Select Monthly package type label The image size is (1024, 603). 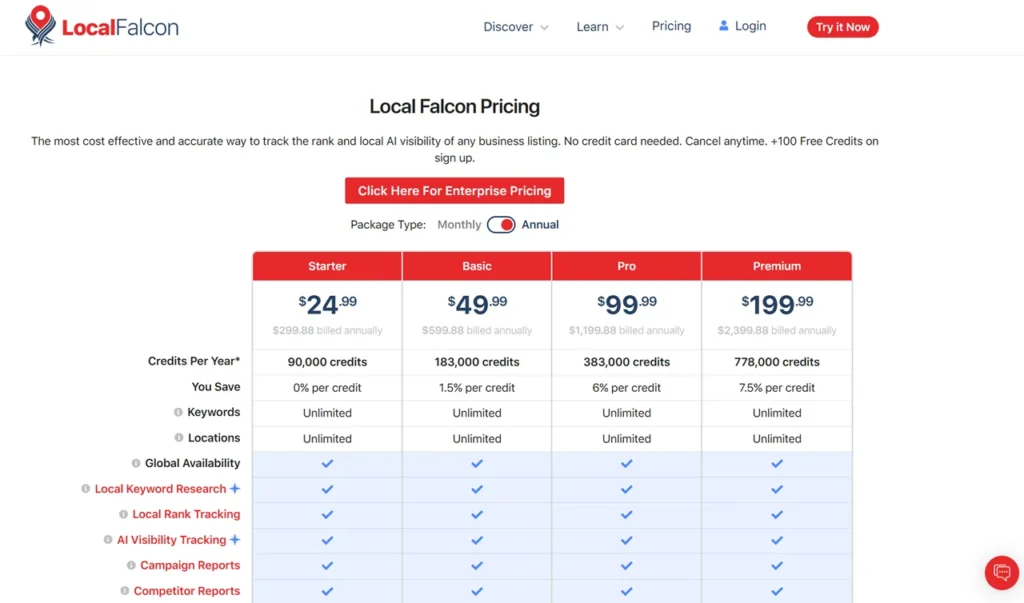tap(459, 225)
